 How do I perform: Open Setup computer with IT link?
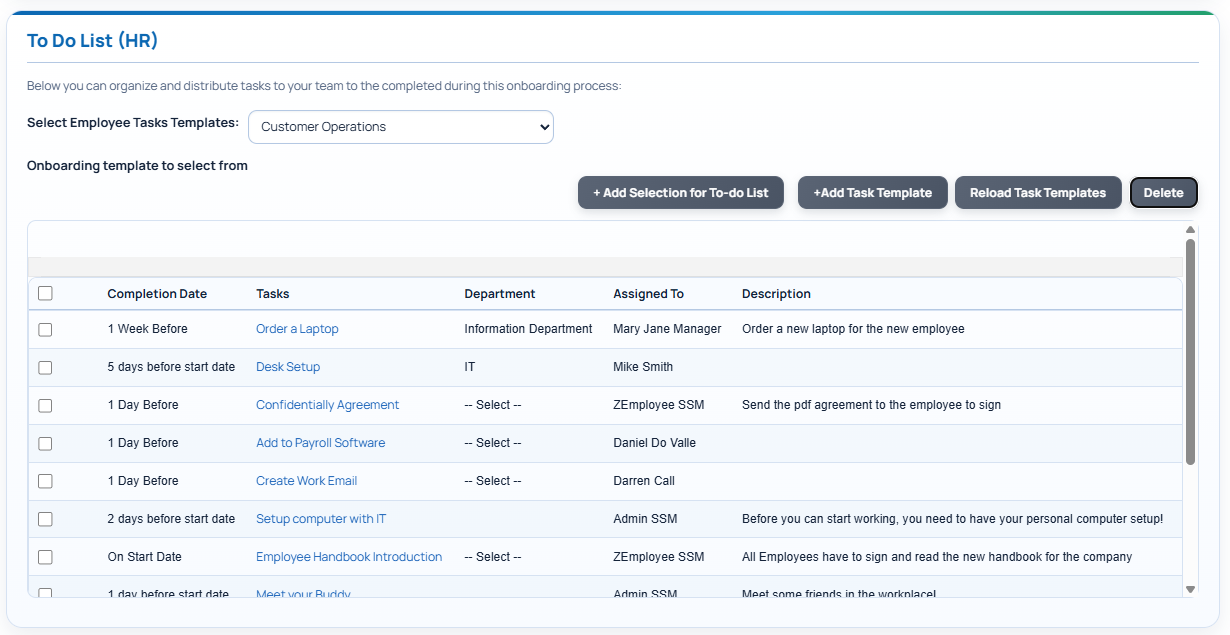point(321,519)
